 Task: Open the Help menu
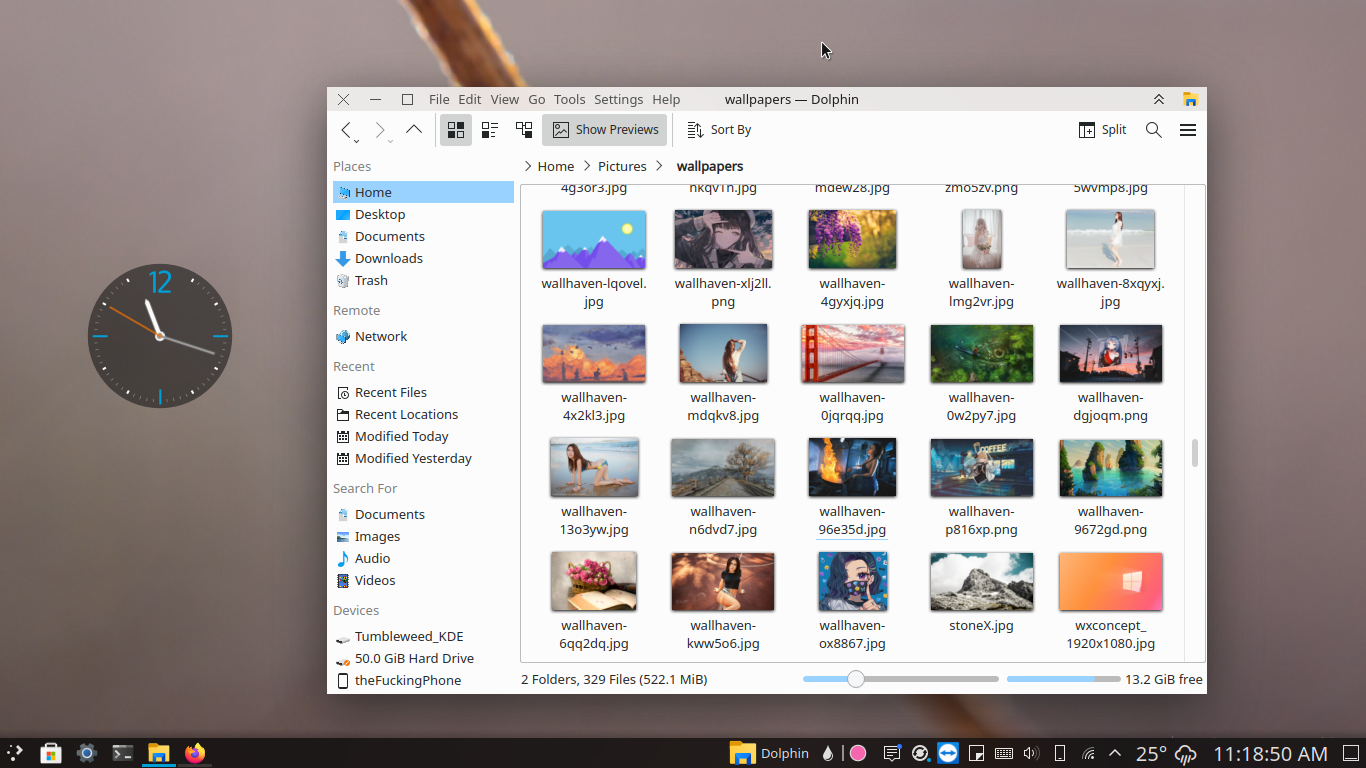coord(666,99)
